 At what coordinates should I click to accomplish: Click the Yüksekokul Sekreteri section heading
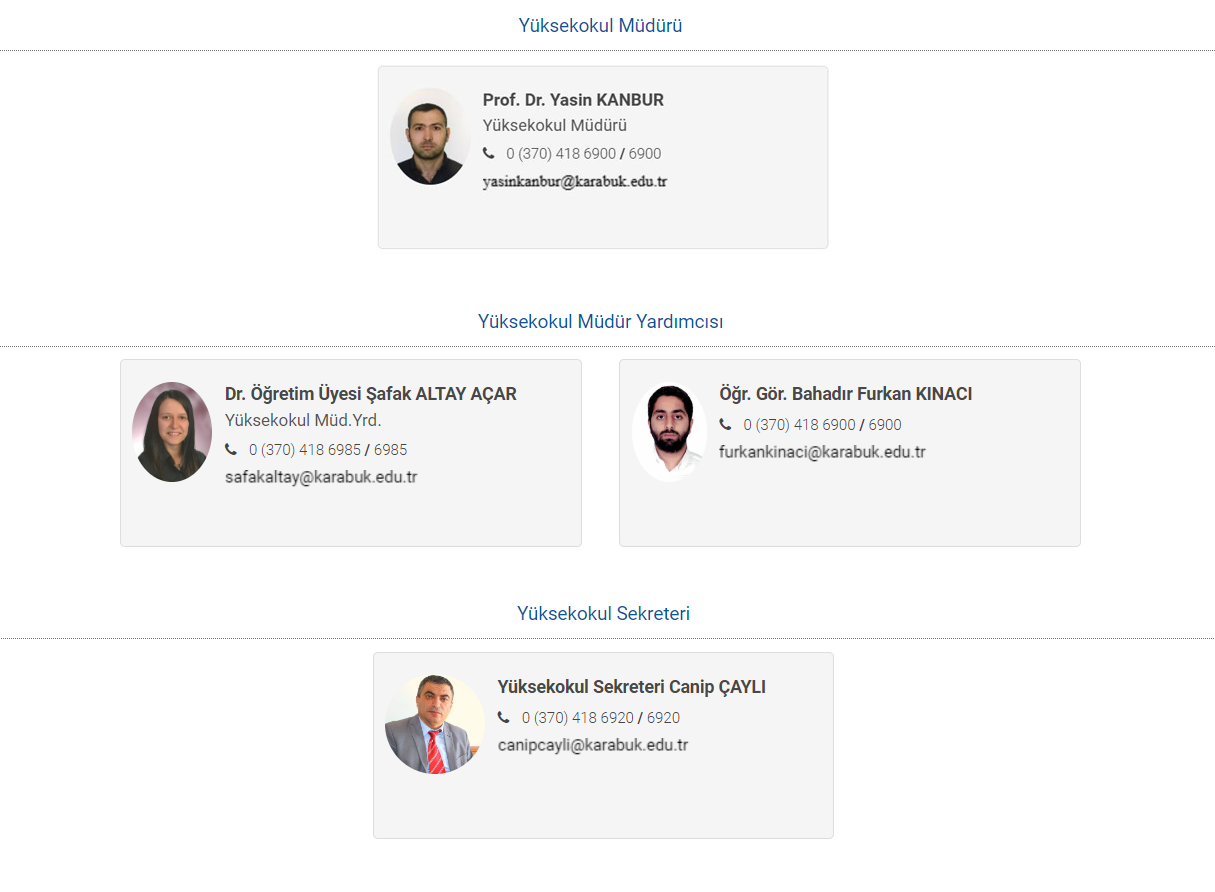point(603,613)
